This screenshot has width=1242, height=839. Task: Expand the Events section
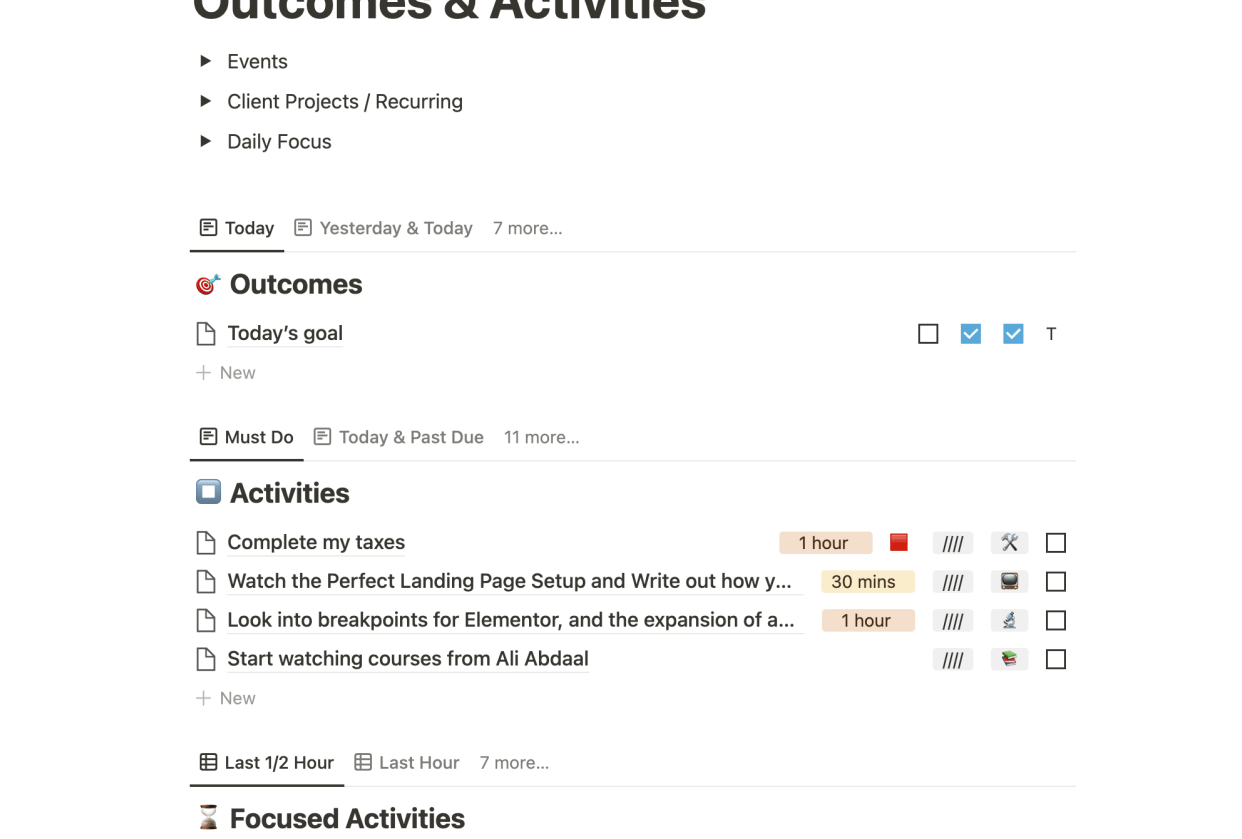(204, 61)
